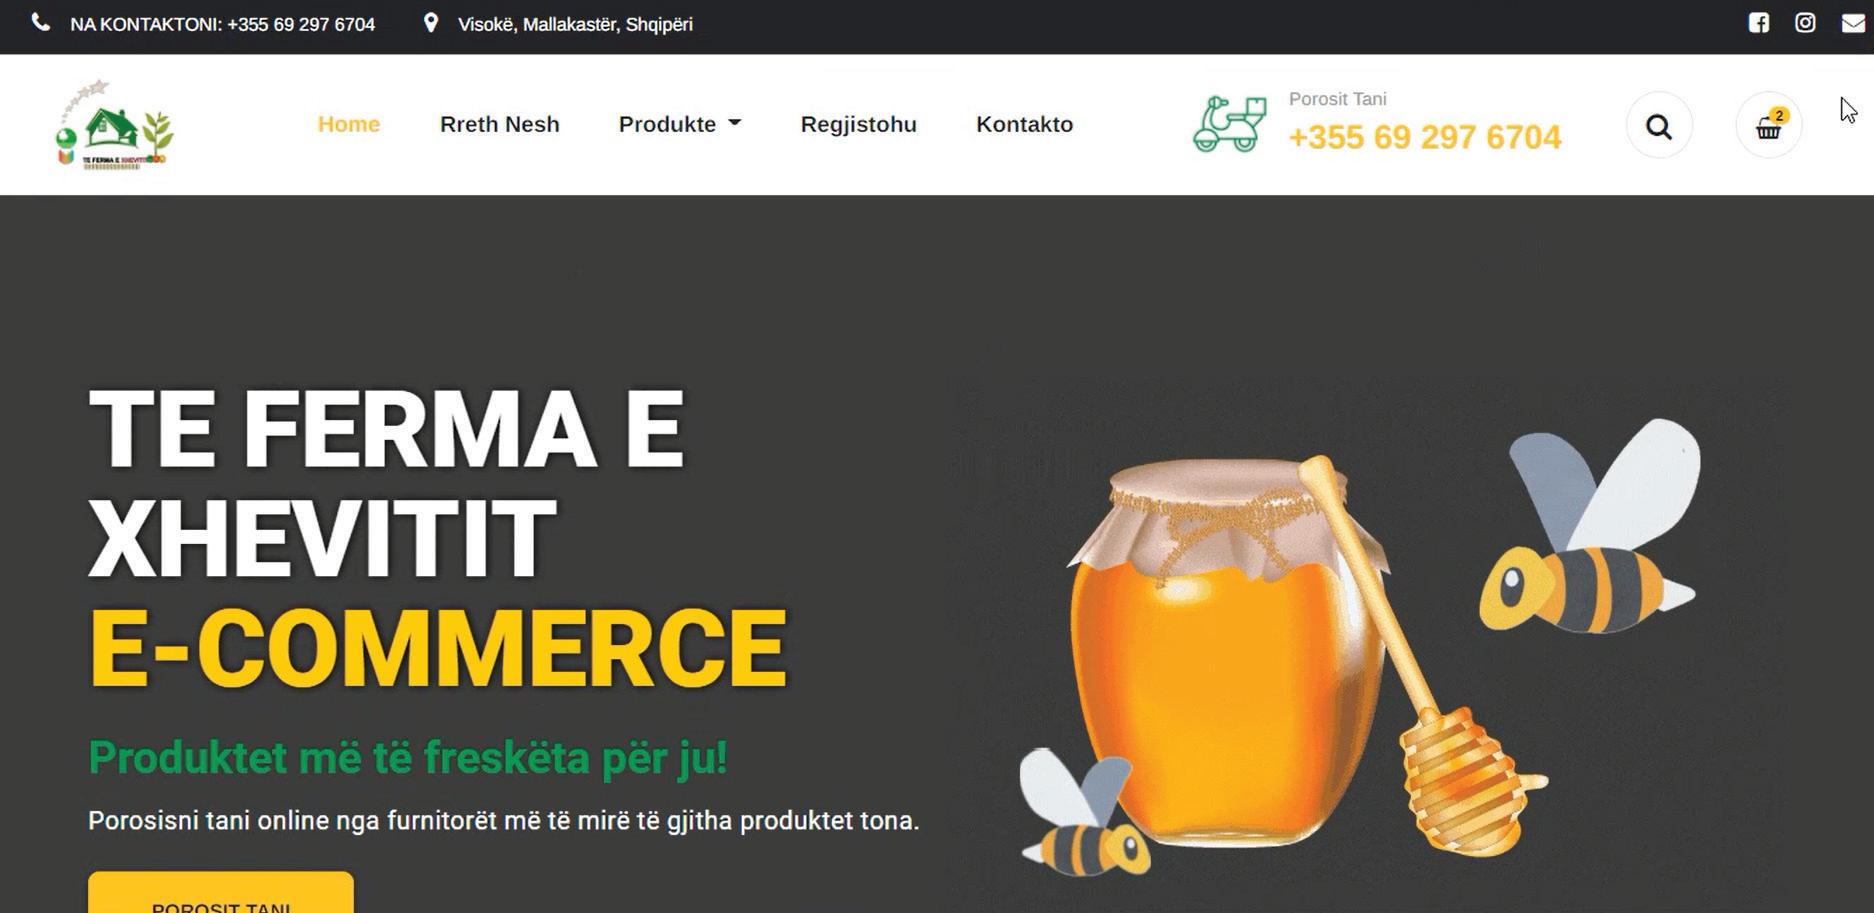The width and height of the screenshot is (1874, 913).
Task: Select the Produkte menu item
Action: 667,124
